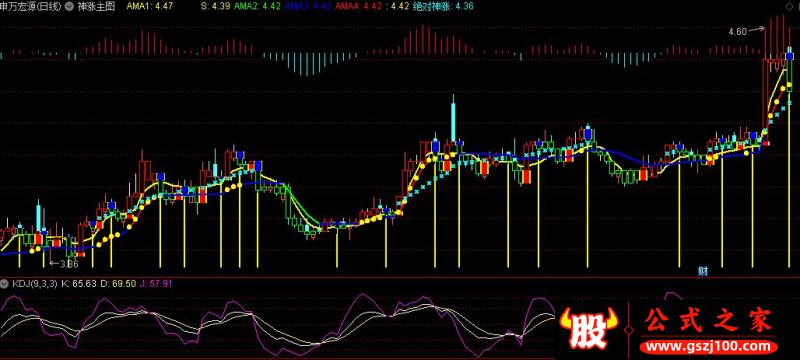Screen dimensions: 800x360
Task: Click the blue dot above the 4.60 peak candle
Action: tap(789, 57)
